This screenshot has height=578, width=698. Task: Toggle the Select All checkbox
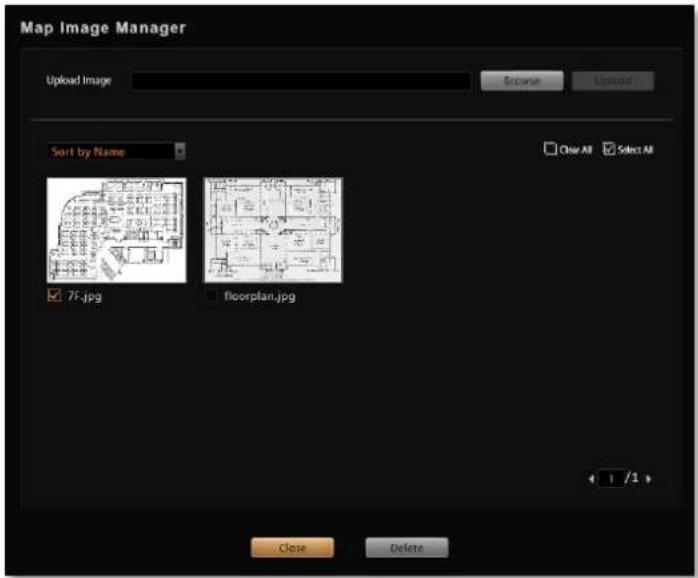(609, 148)
